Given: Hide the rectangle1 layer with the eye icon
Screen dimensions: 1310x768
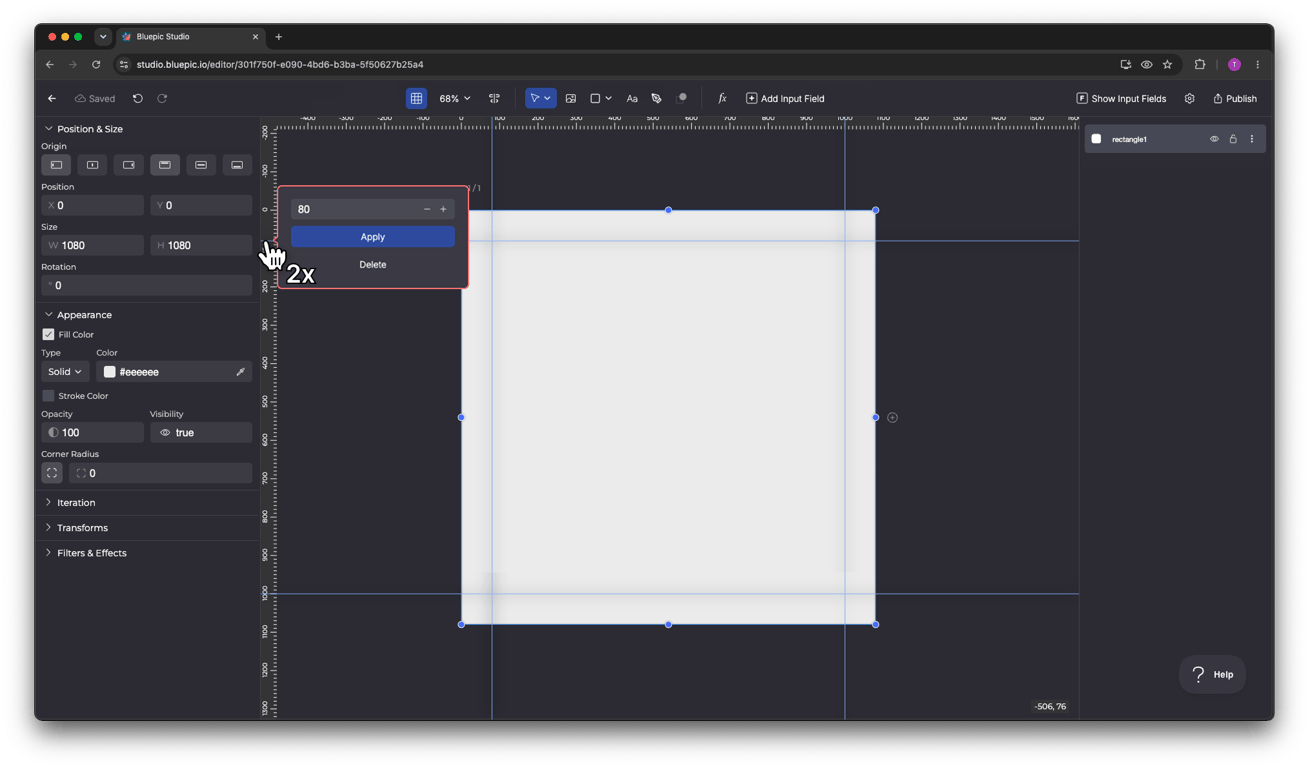Looking at the screenshot, I should [x=1214, y=139].
